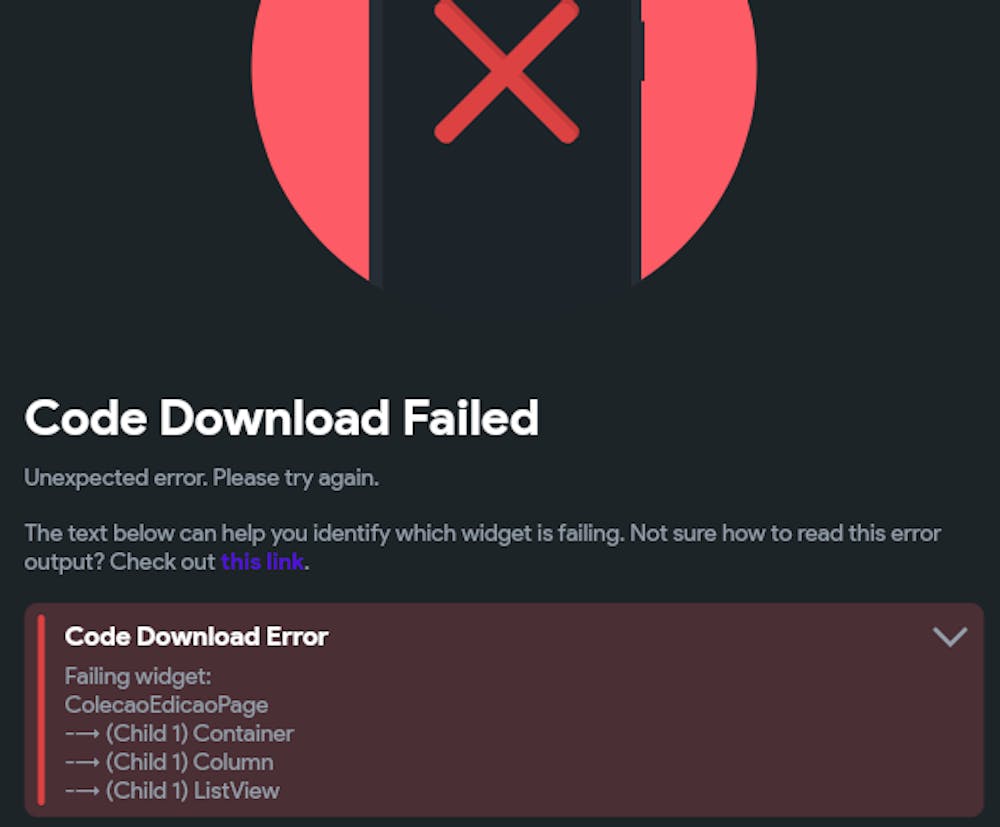
Task: Click the left half of the red circle
Action: [x=311, y=128]
